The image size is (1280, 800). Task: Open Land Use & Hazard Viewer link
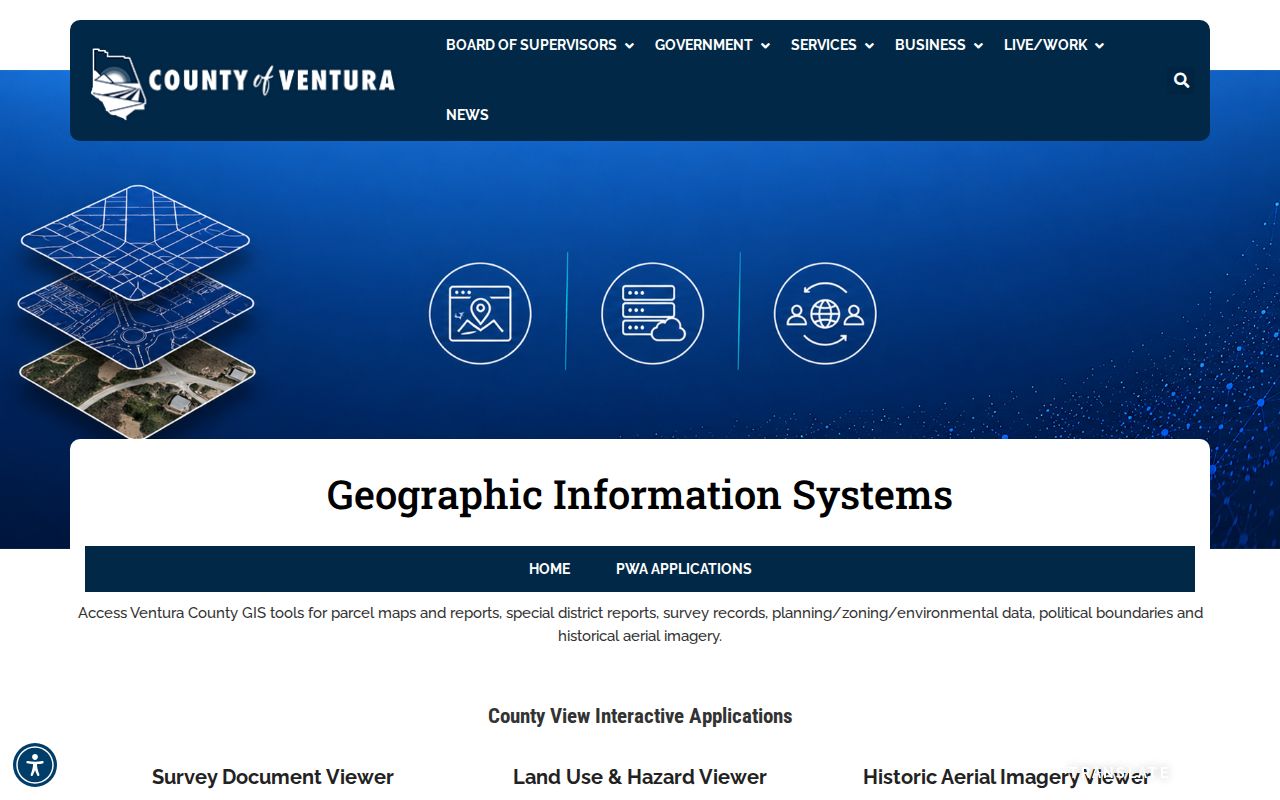tap(640, 777)
